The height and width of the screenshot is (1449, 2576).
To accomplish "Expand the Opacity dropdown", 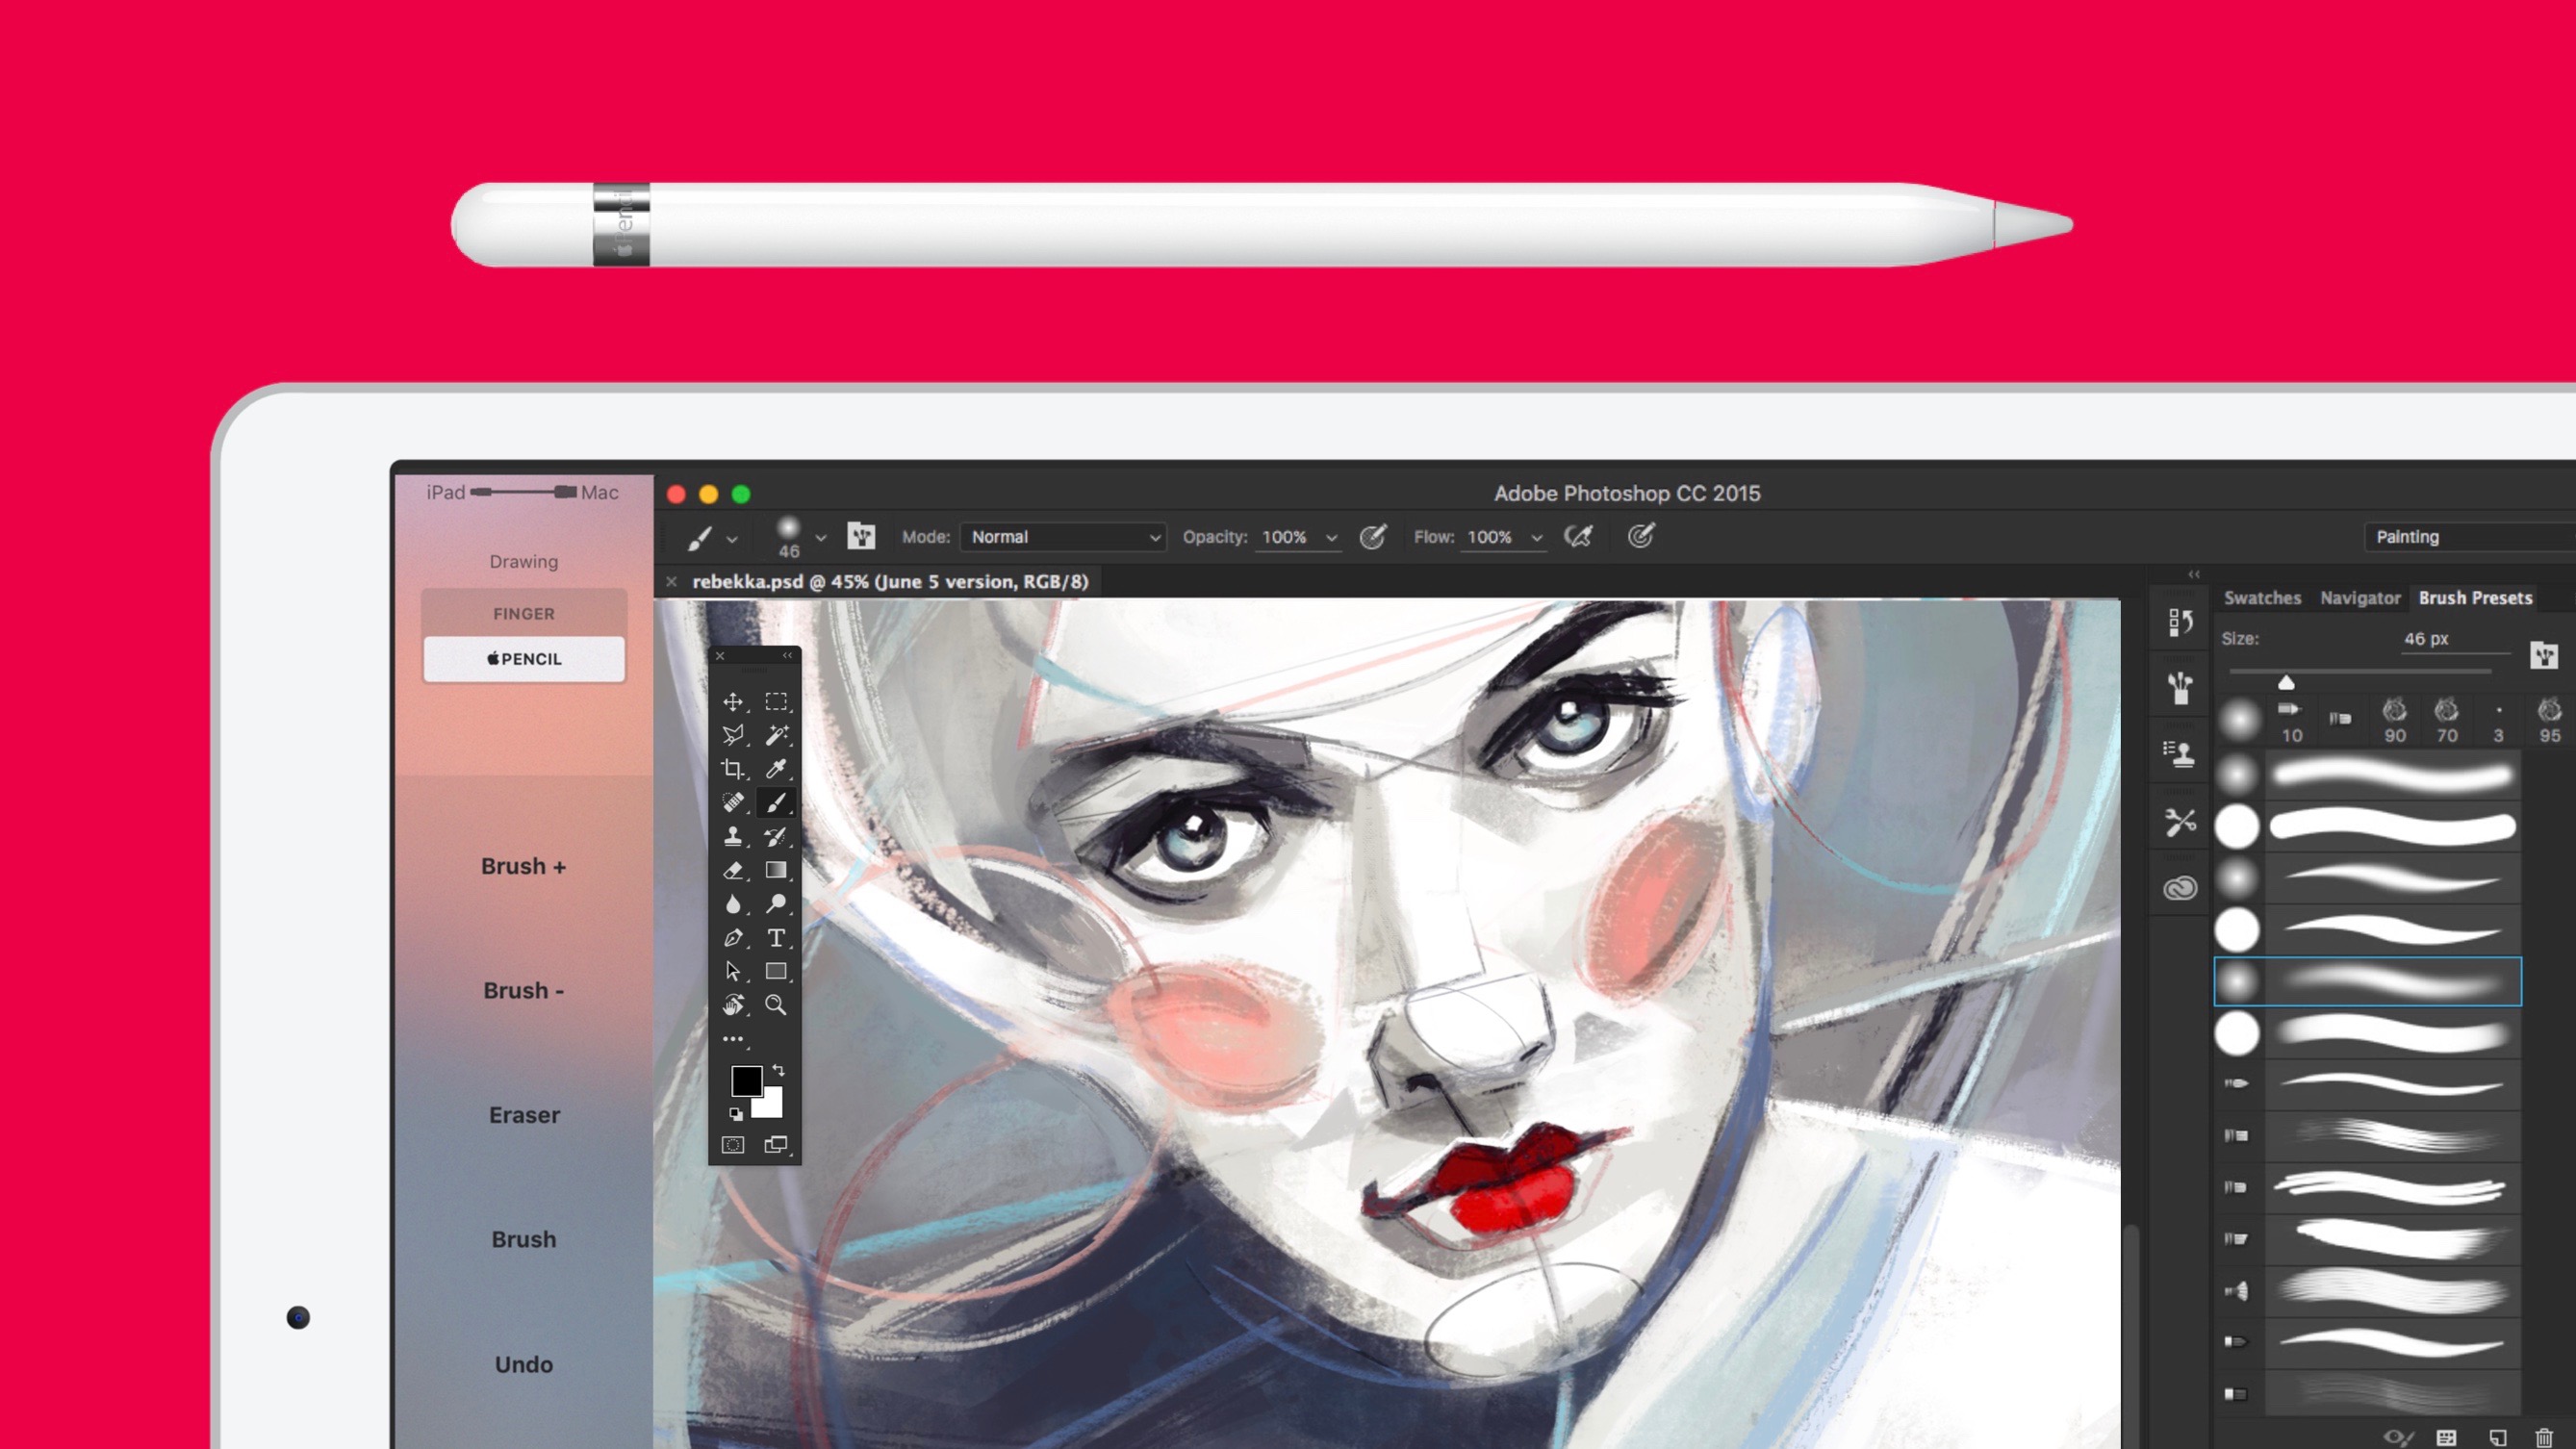I will pyautogui.click(x=1331, y=537).
